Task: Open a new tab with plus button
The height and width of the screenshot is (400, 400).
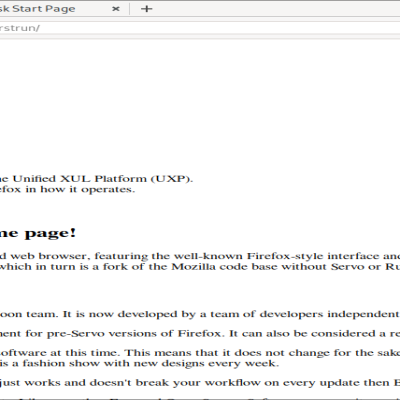Action: click(147, 9)
